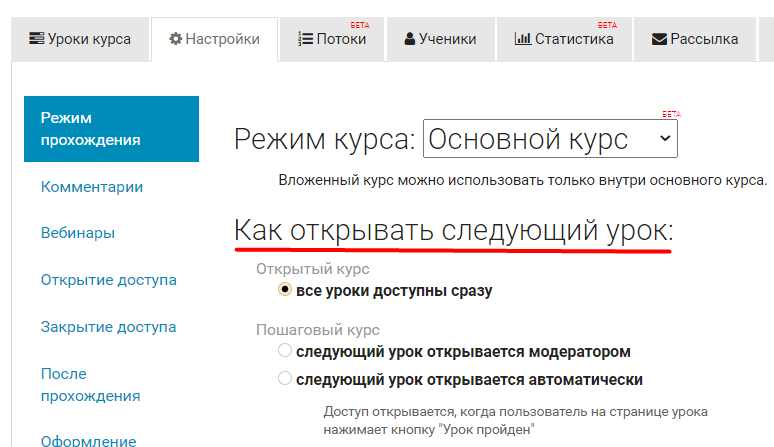Click the list icon on the Потоки tab
The width and height of the screenshot is (774, 447).
[x=305, y=40]
